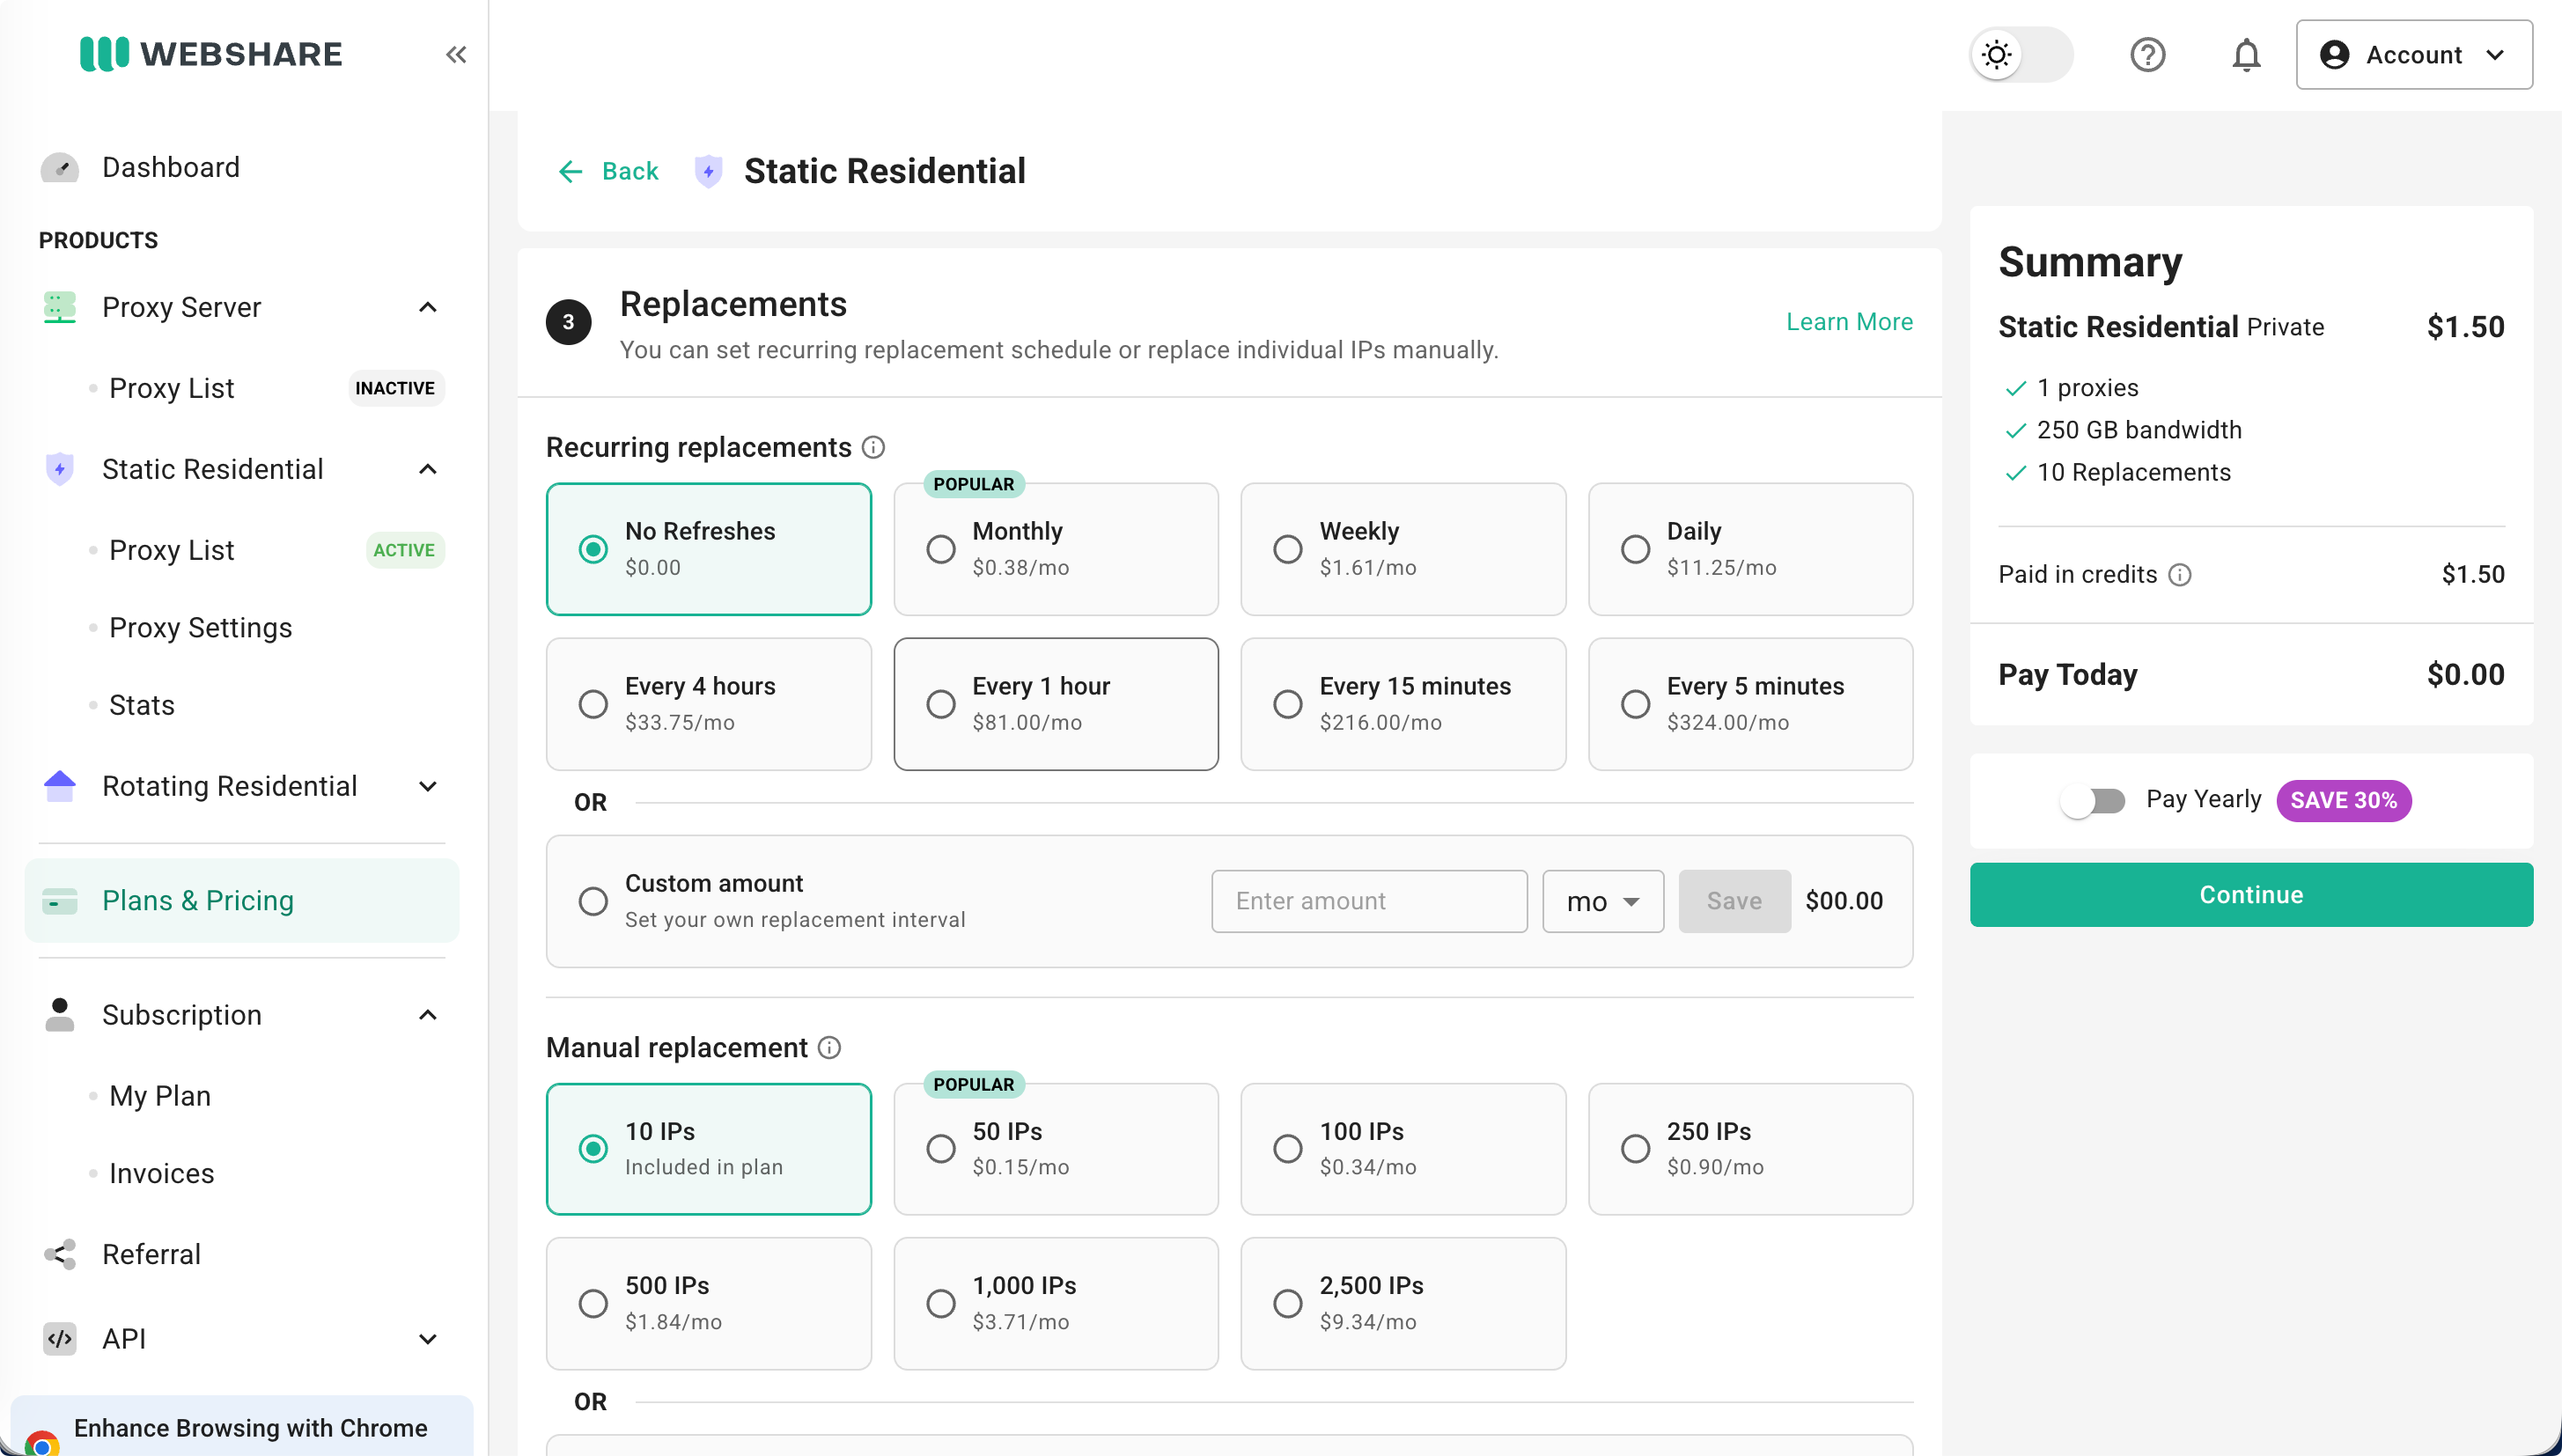The width and height of the screenshot is (2562, 1456).
Task: Focus the Enter amount input field
Action: point(1369,901)
